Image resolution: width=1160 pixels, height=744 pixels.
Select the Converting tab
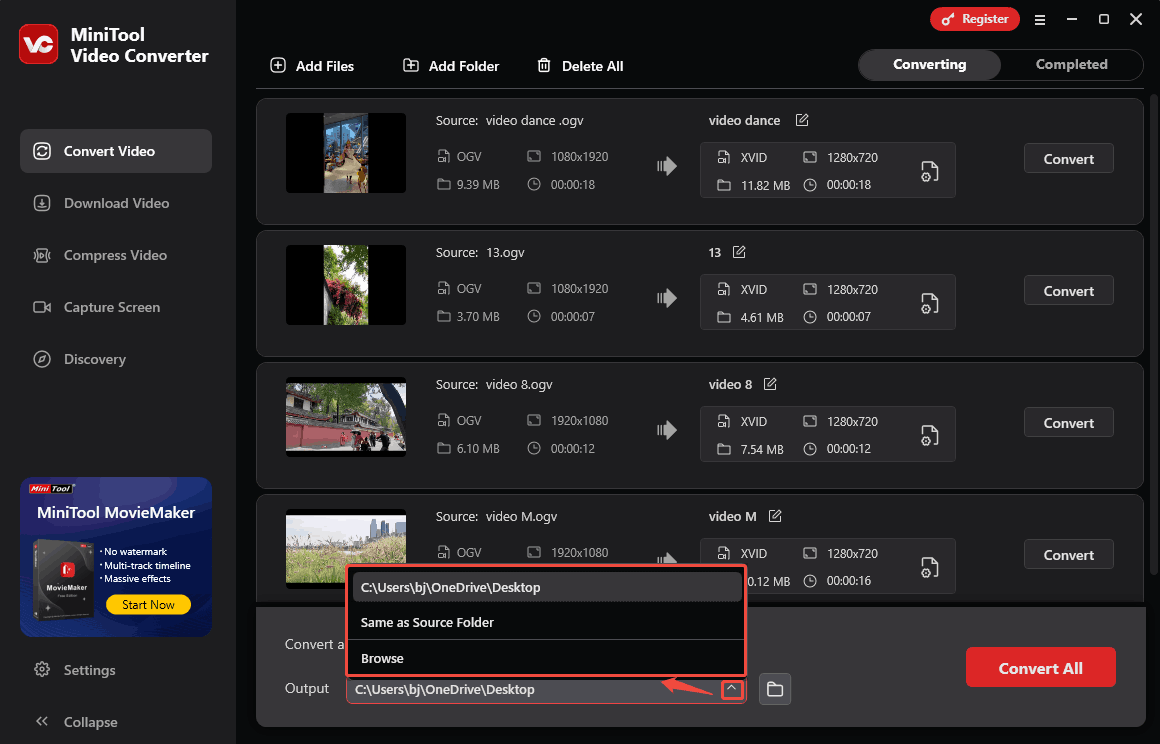[x=929, y=65]
